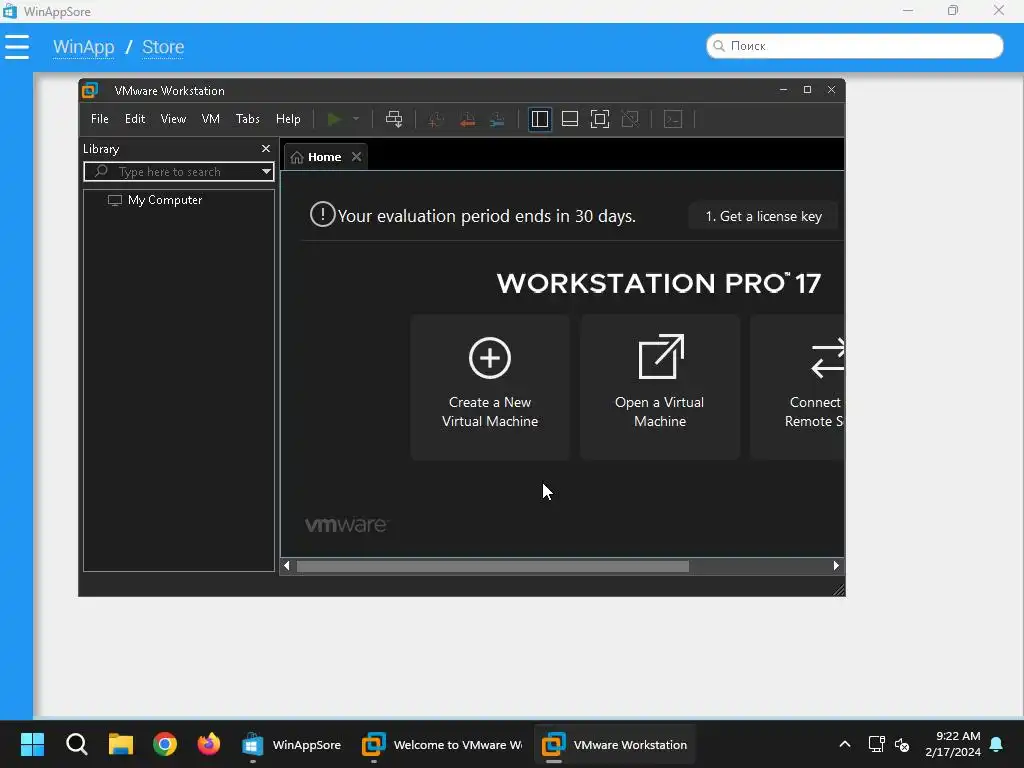
Task: Click the Revert to Snapshot toolbar icon
Action: tap(467, 119)
